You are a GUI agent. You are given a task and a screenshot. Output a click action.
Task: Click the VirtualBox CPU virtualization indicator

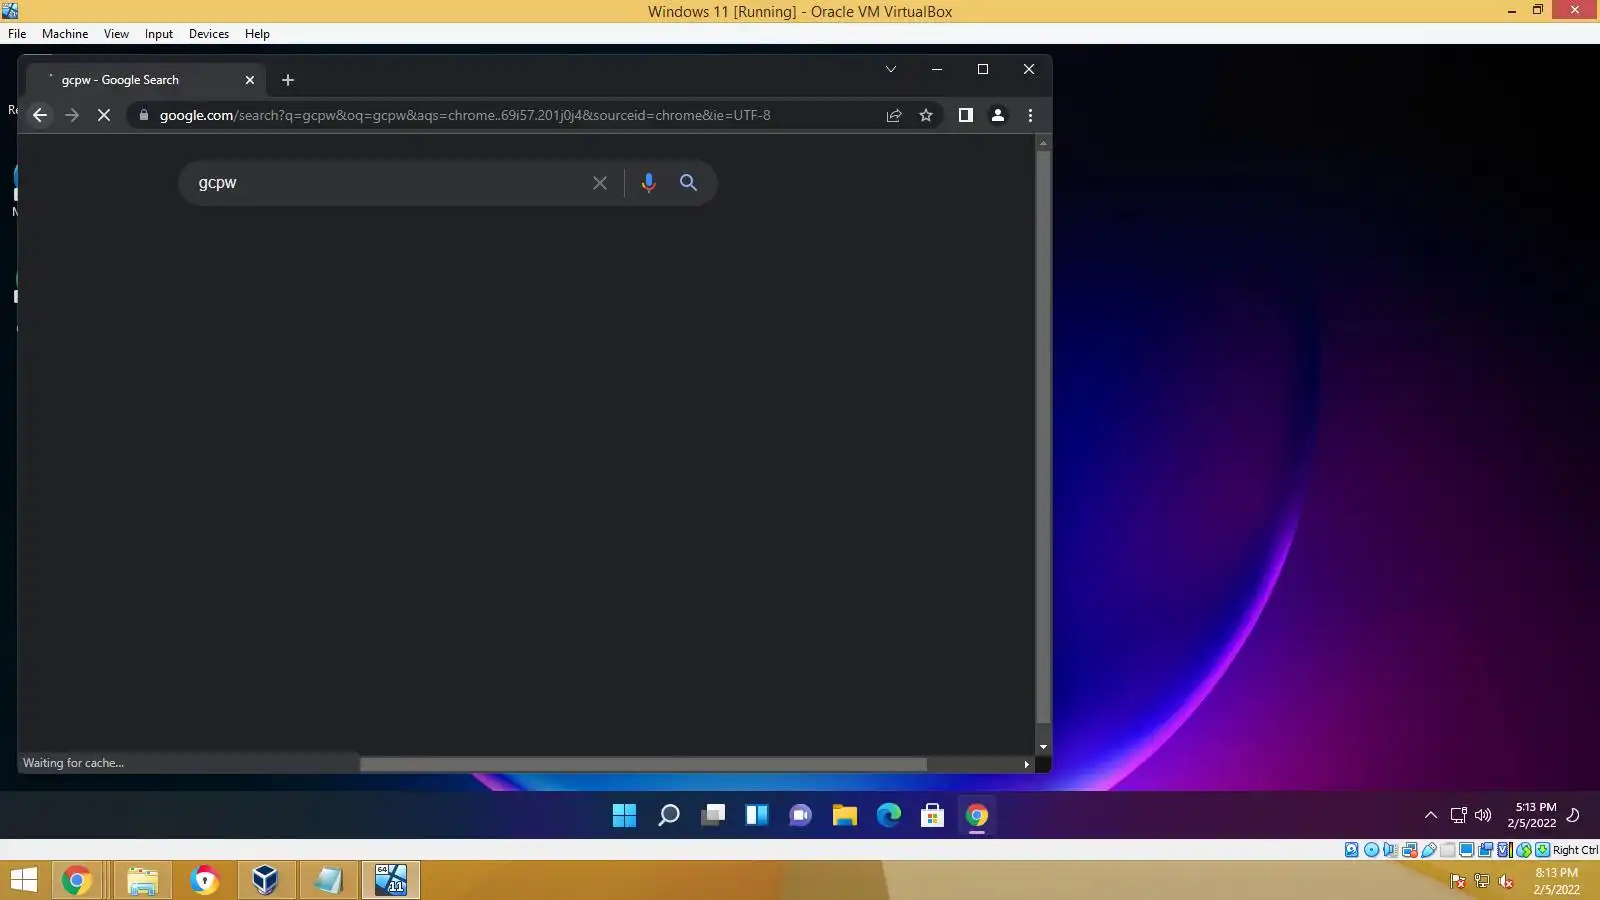point(1505,850)
